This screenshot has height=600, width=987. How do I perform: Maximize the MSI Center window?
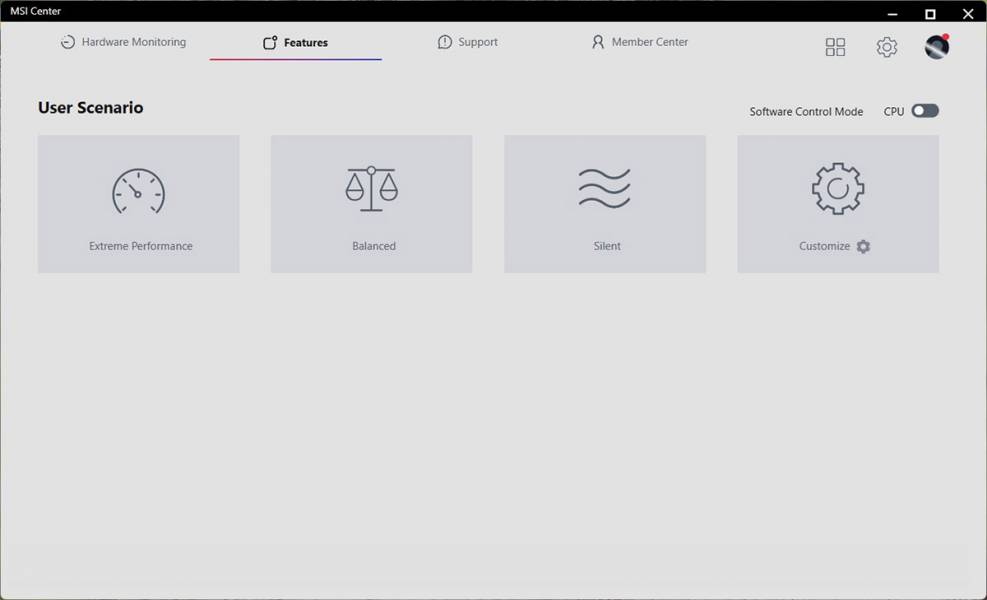click(x=930, y=13)
